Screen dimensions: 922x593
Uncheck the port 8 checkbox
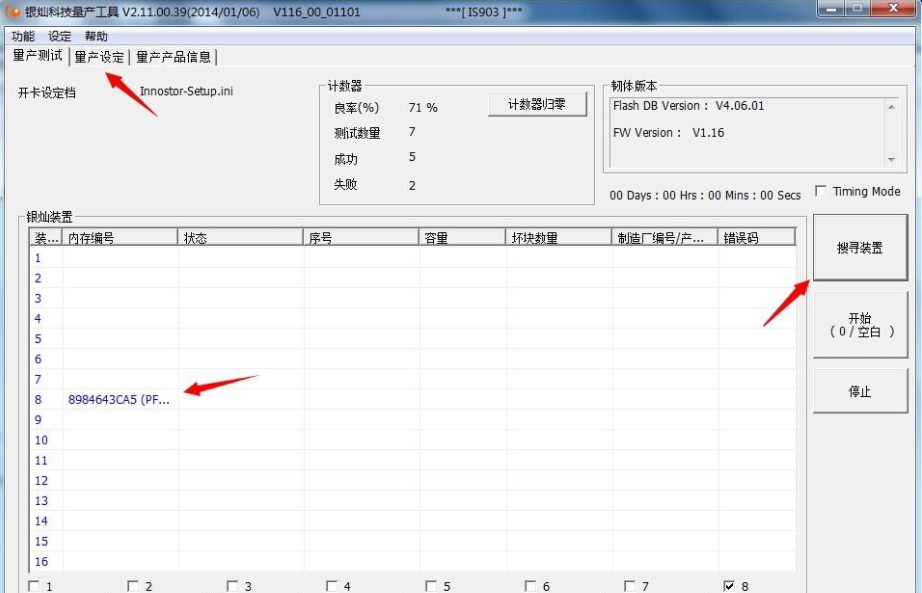point(729,586)
